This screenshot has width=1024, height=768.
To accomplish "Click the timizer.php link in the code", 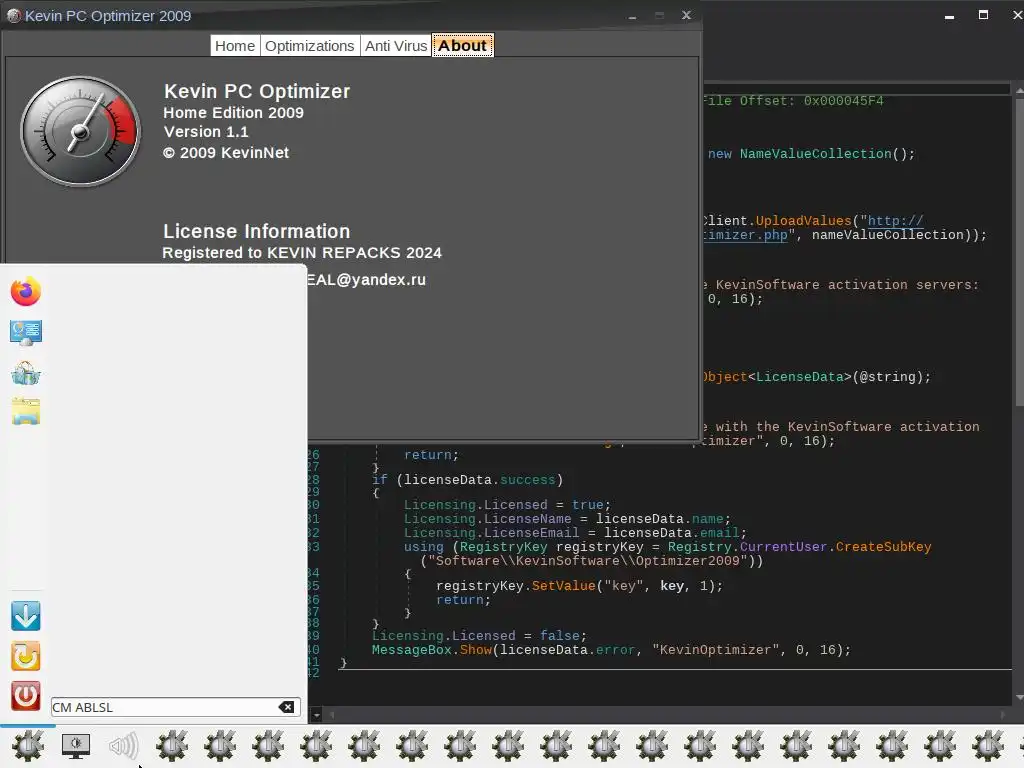I will click(x=745, y=235).
